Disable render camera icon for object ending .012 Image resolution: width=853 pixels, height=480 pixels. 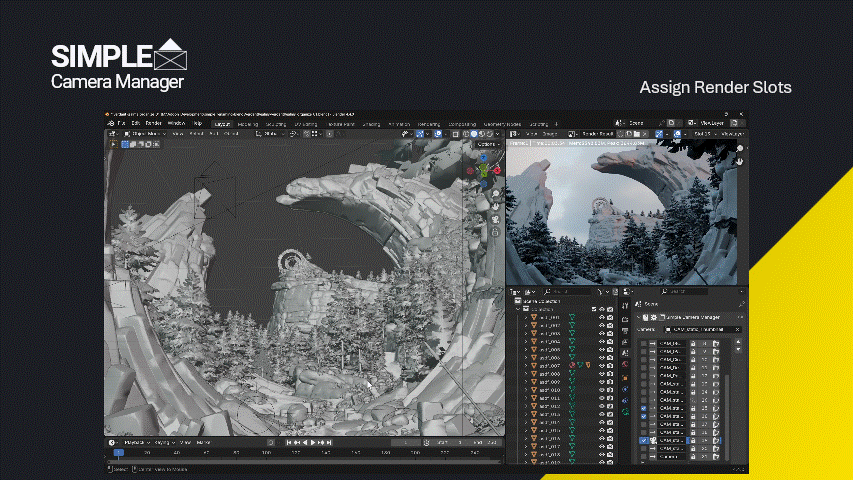tap(610, 406)
